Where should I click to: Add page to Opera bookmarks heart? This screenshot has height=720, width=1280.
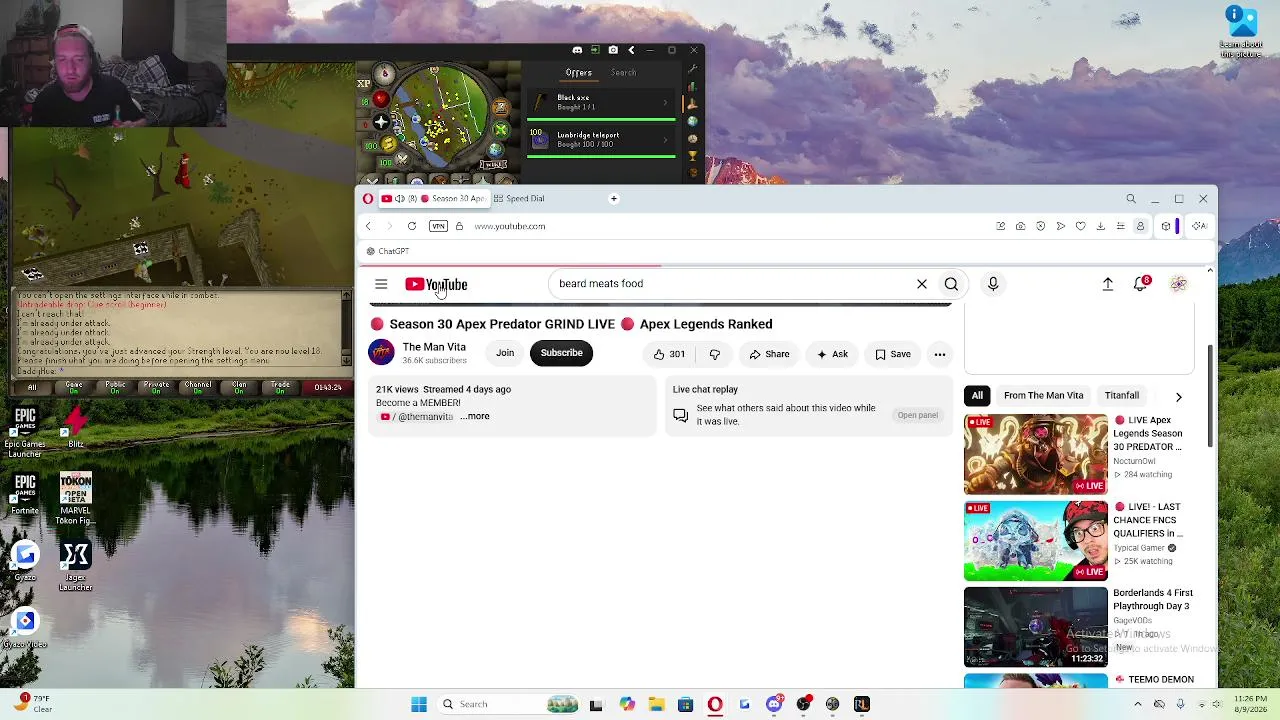tap(1081, 226)
